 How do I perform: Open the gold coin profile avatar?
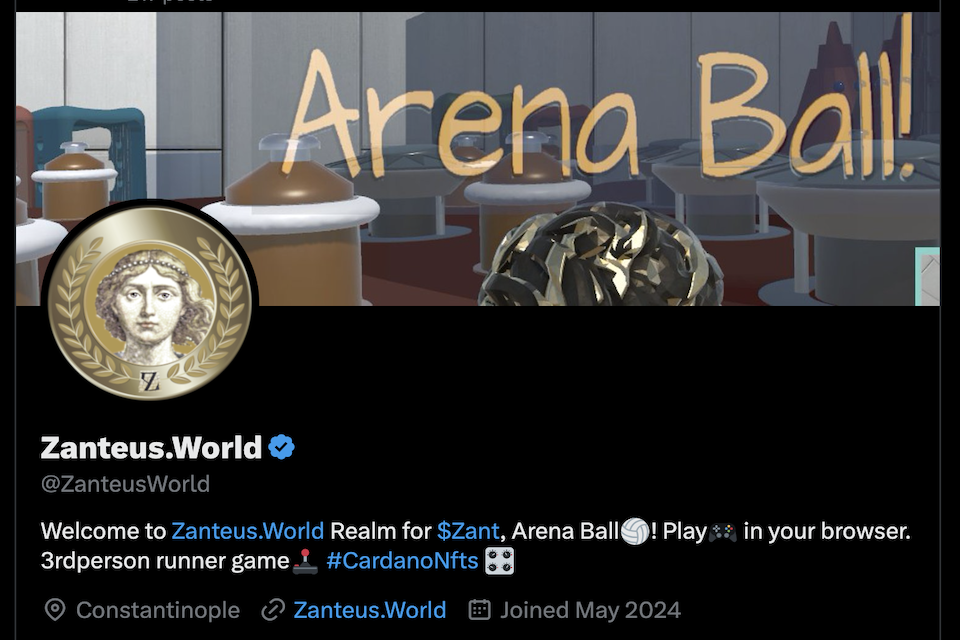[x=149, y=302]
